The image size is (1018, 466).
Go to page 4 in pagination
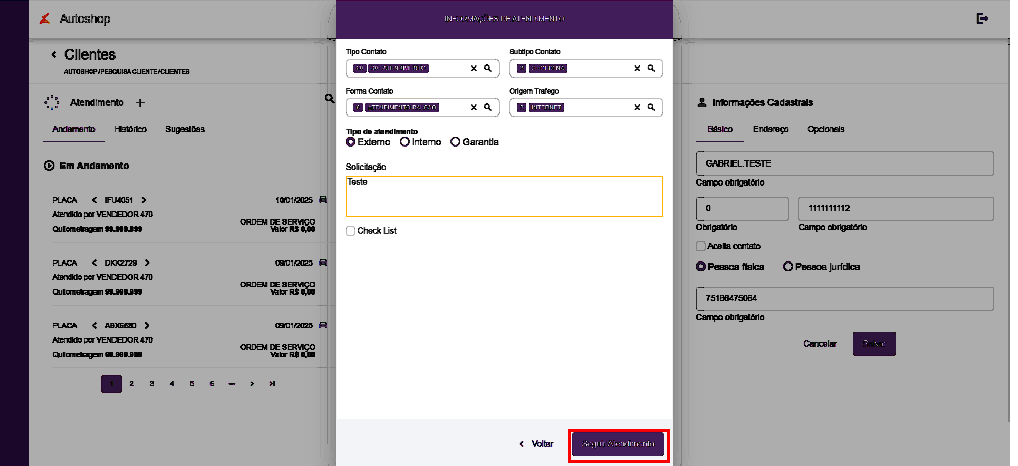(x=171, y=384)
